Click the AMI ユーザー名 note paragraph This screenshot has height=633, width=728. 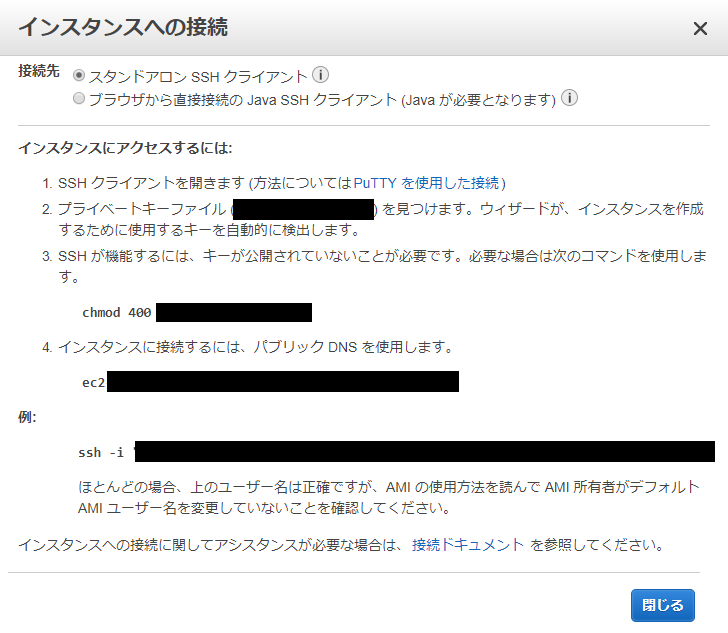[388, 497]
